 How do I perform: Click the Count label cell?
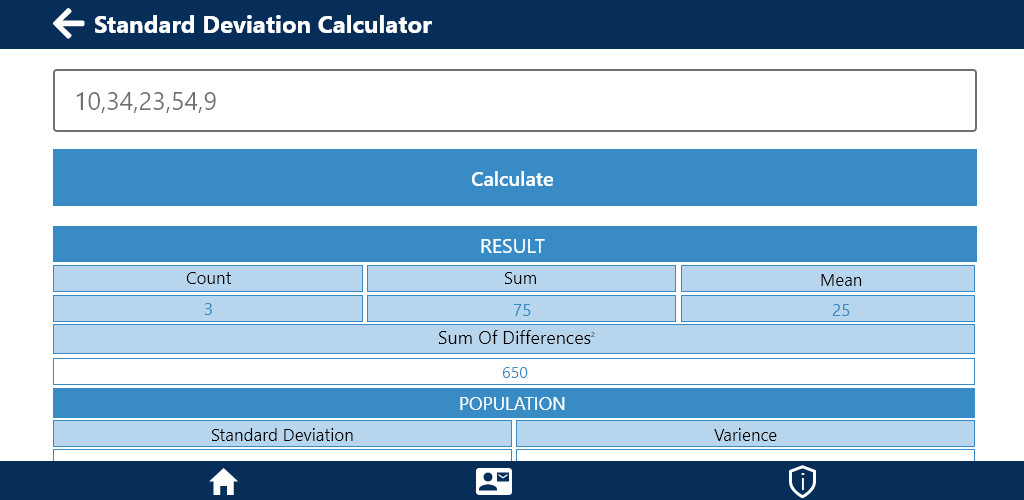208,279
